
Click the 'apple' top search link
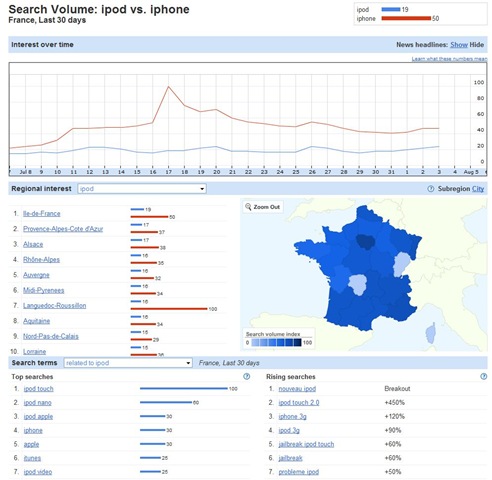point(31,444)
